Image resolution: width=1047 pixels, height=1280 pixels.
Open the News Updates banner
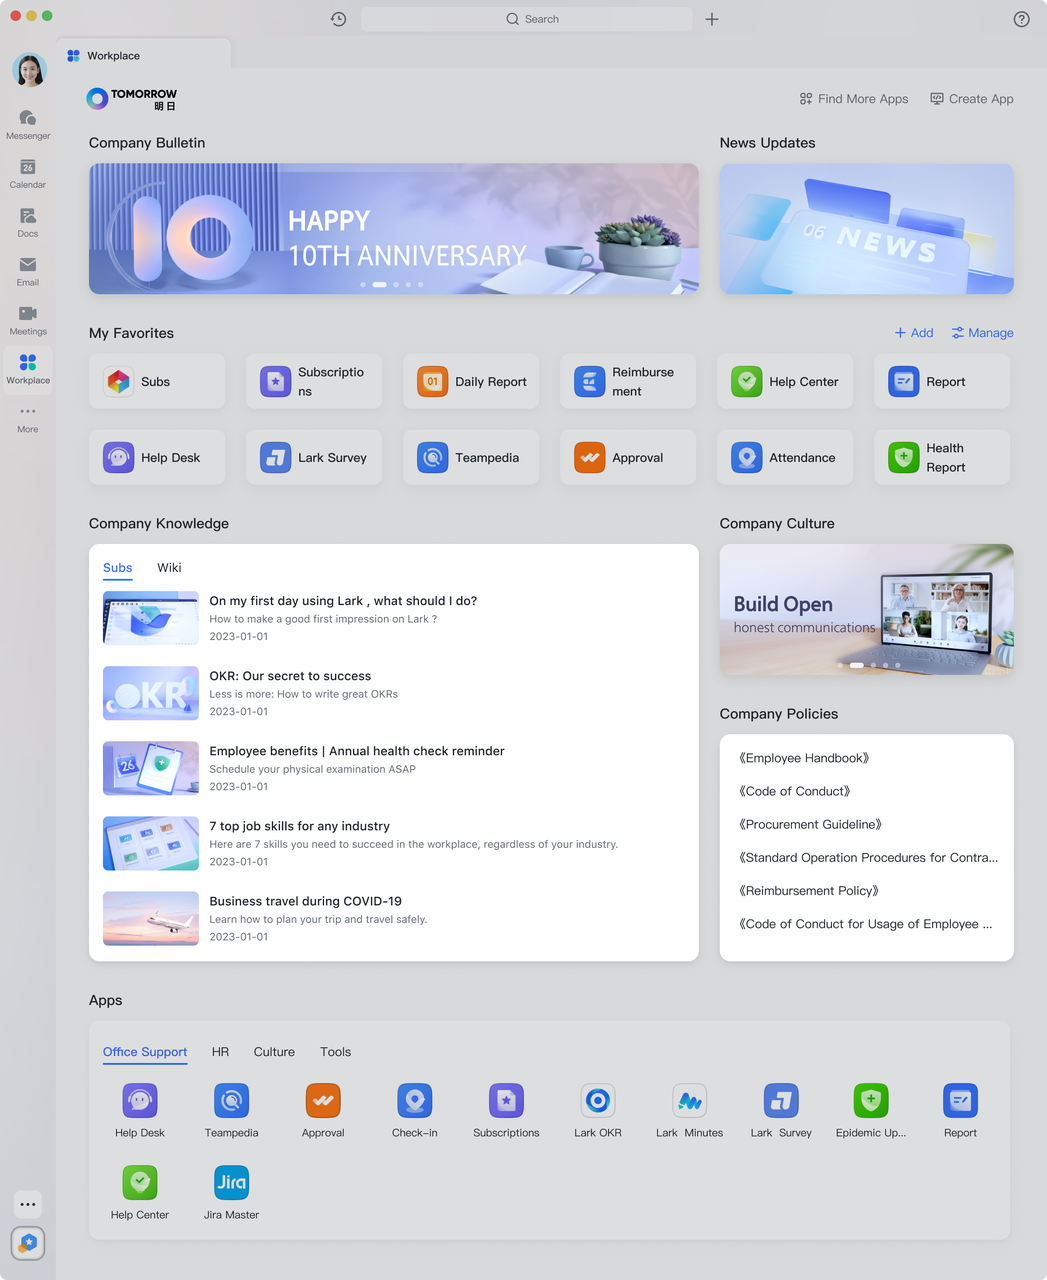point(866,229)
